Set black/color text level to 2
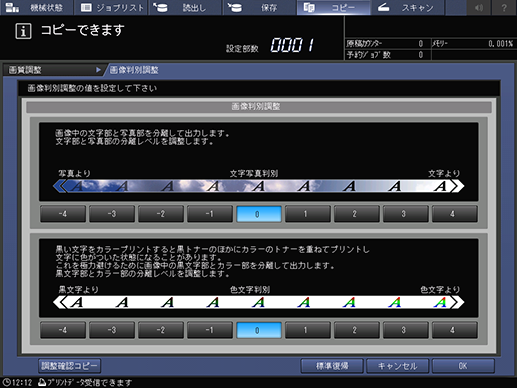Viewport: 517px width, 388px height. tap(357, 330)
